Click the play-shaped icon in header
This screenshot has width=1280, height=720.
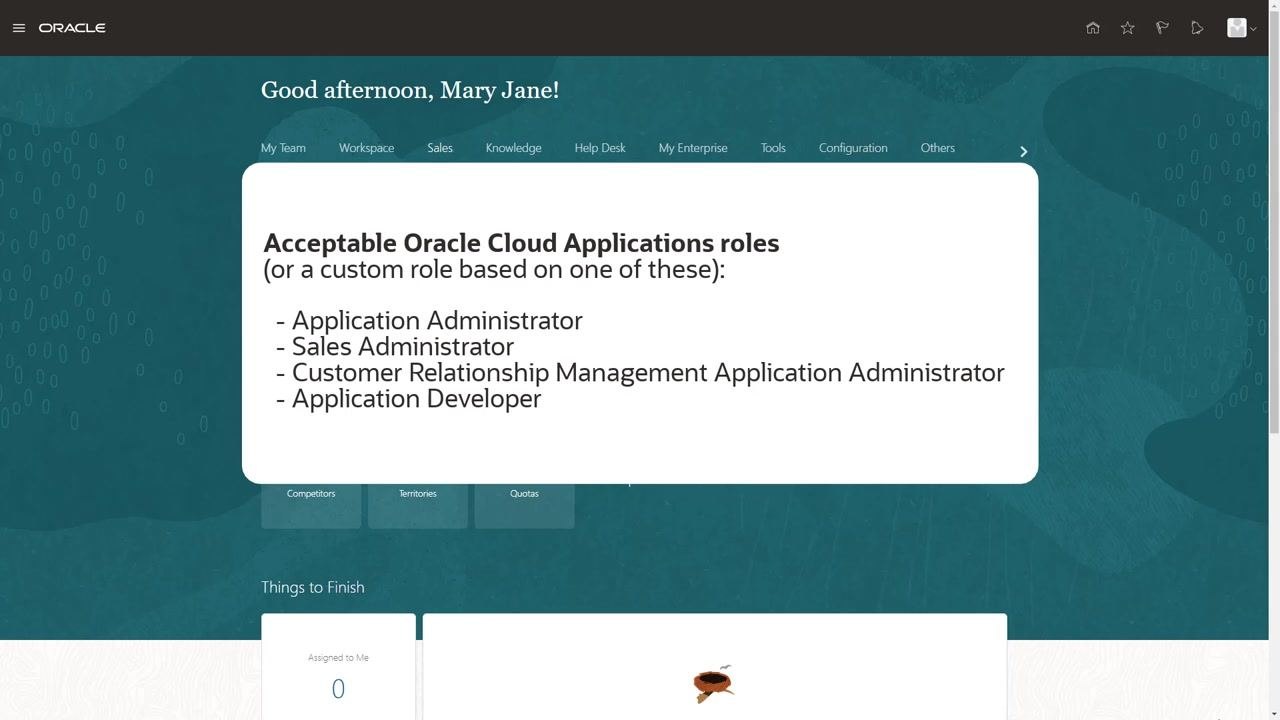(x=1197, y=28)
